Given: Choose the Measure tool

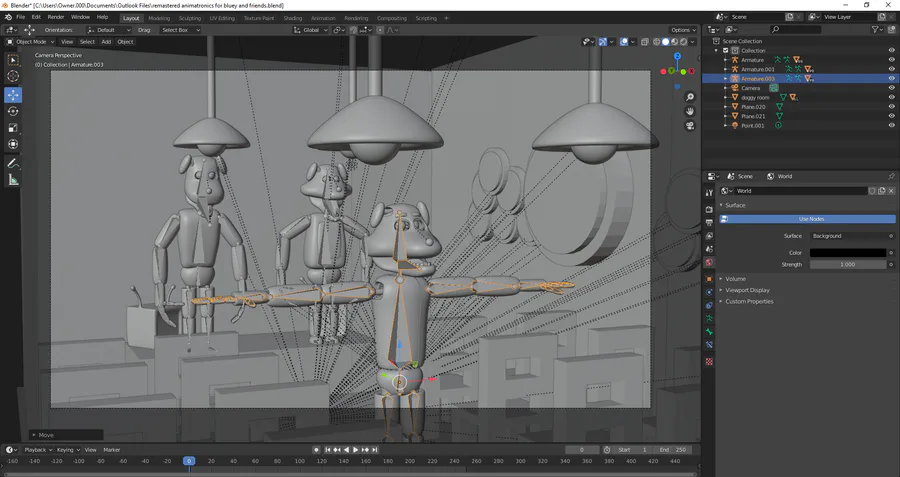Looking at the screenshot, I should click(13, 180).
